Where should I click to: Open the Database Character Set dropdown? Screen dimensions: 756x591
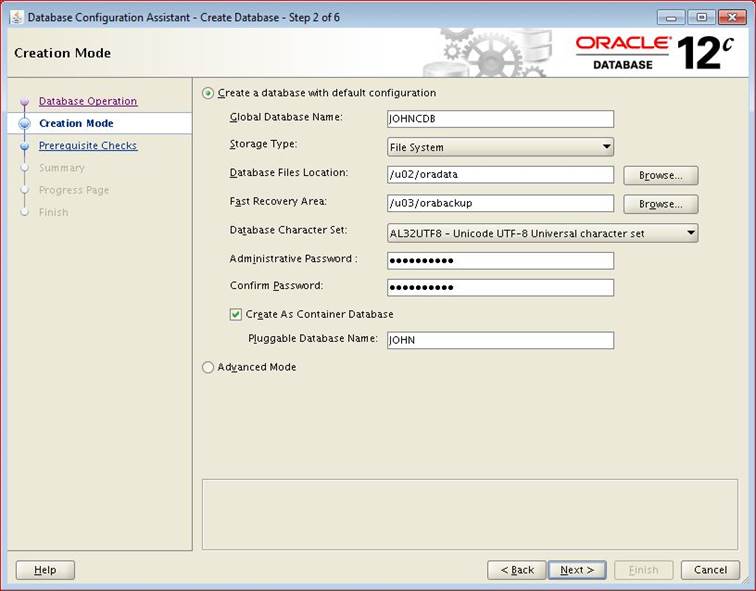(x=542, y=233)
